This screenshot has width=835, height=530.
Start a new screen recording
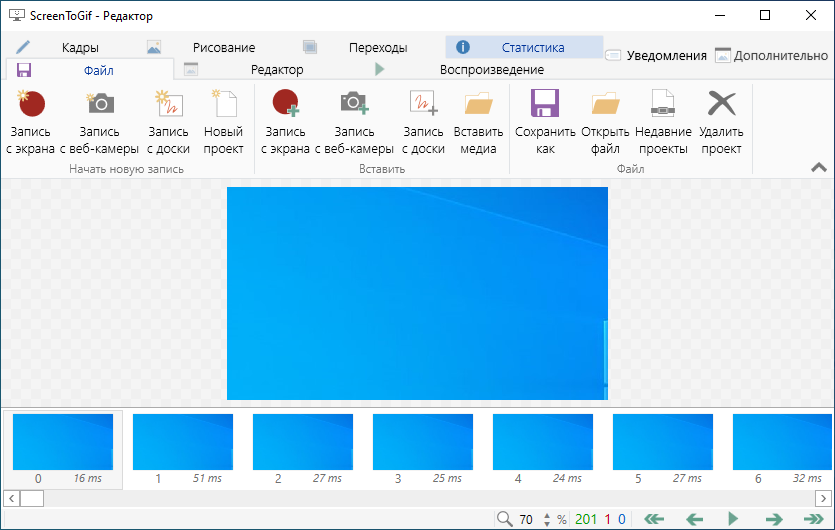[30, 123]
